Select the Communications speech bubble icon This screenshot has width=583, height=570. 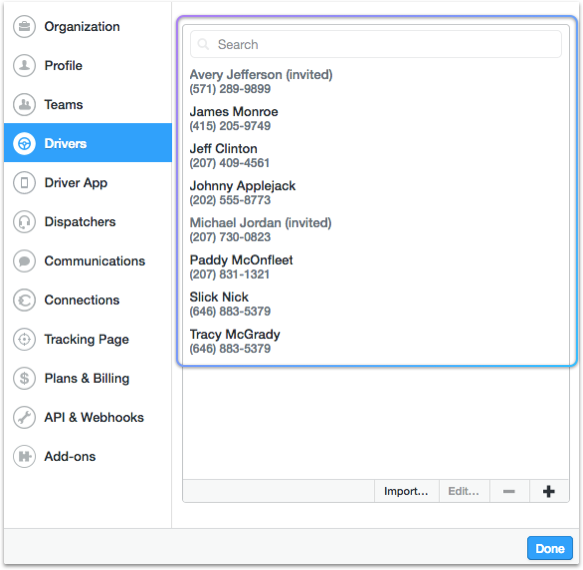click(24, 261)
